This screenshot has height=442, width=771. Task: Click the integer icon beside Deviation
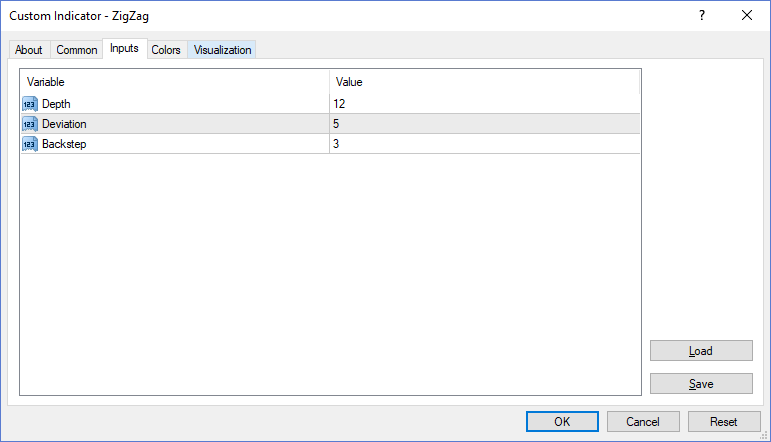click(30, 124)
